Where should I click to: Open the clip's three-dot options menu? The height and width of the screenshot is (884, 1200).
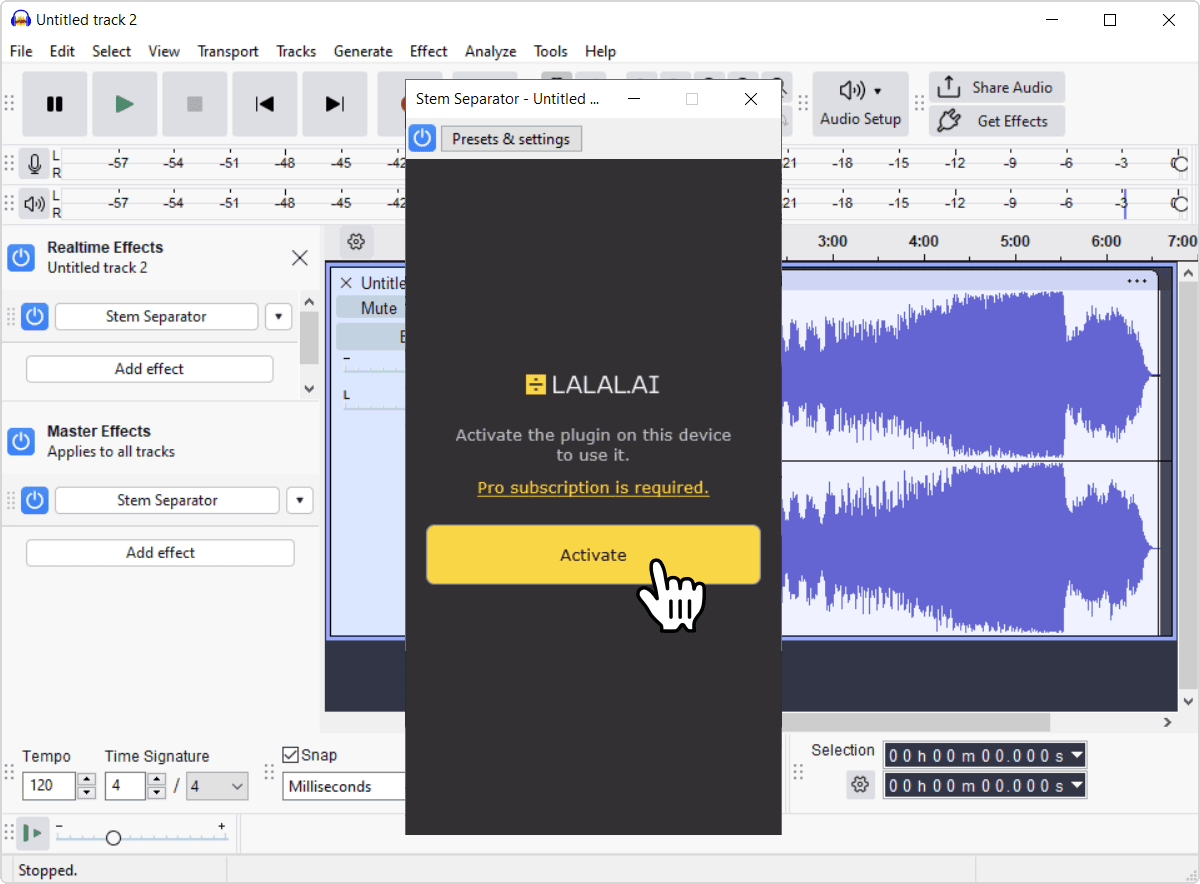coord(1137,281)
